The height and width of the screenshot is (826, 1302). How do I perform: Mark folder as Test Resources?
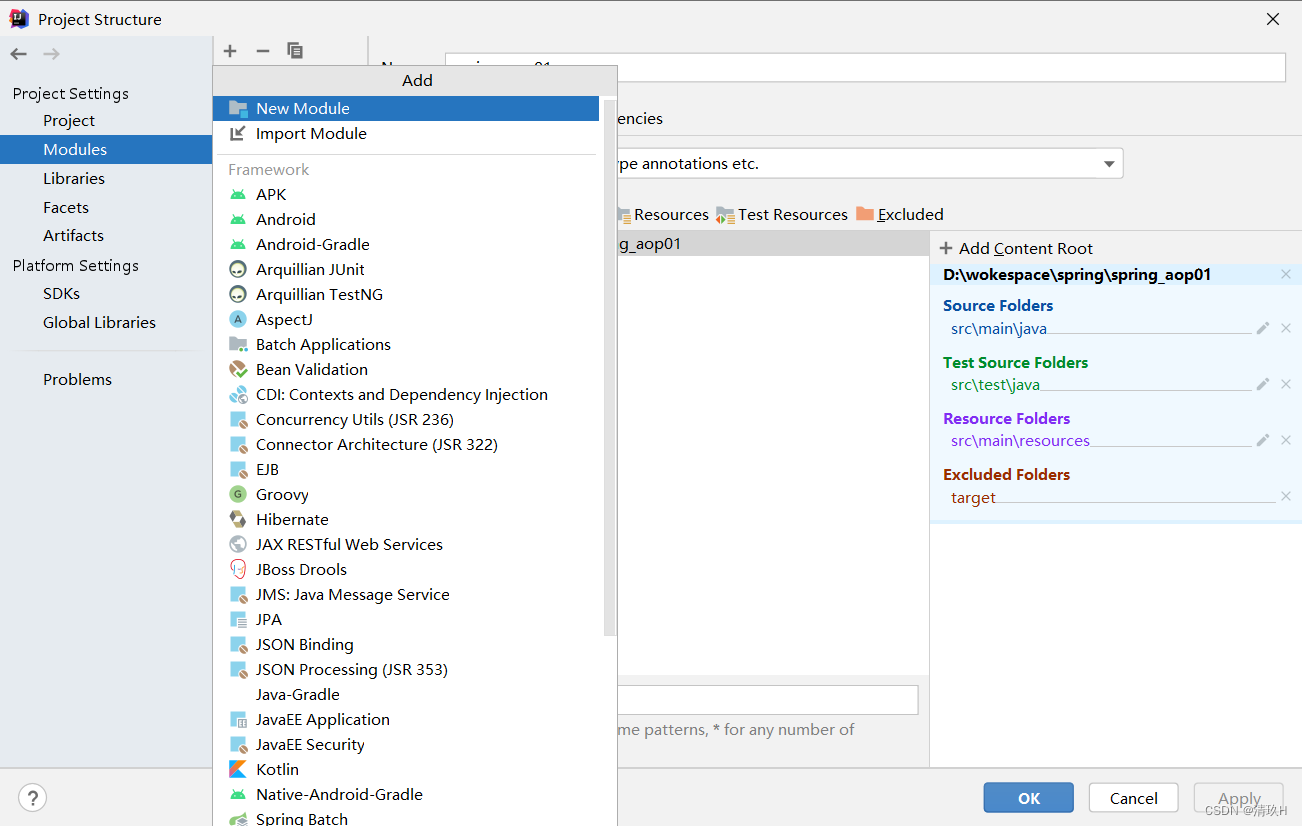tap(782, 214)
